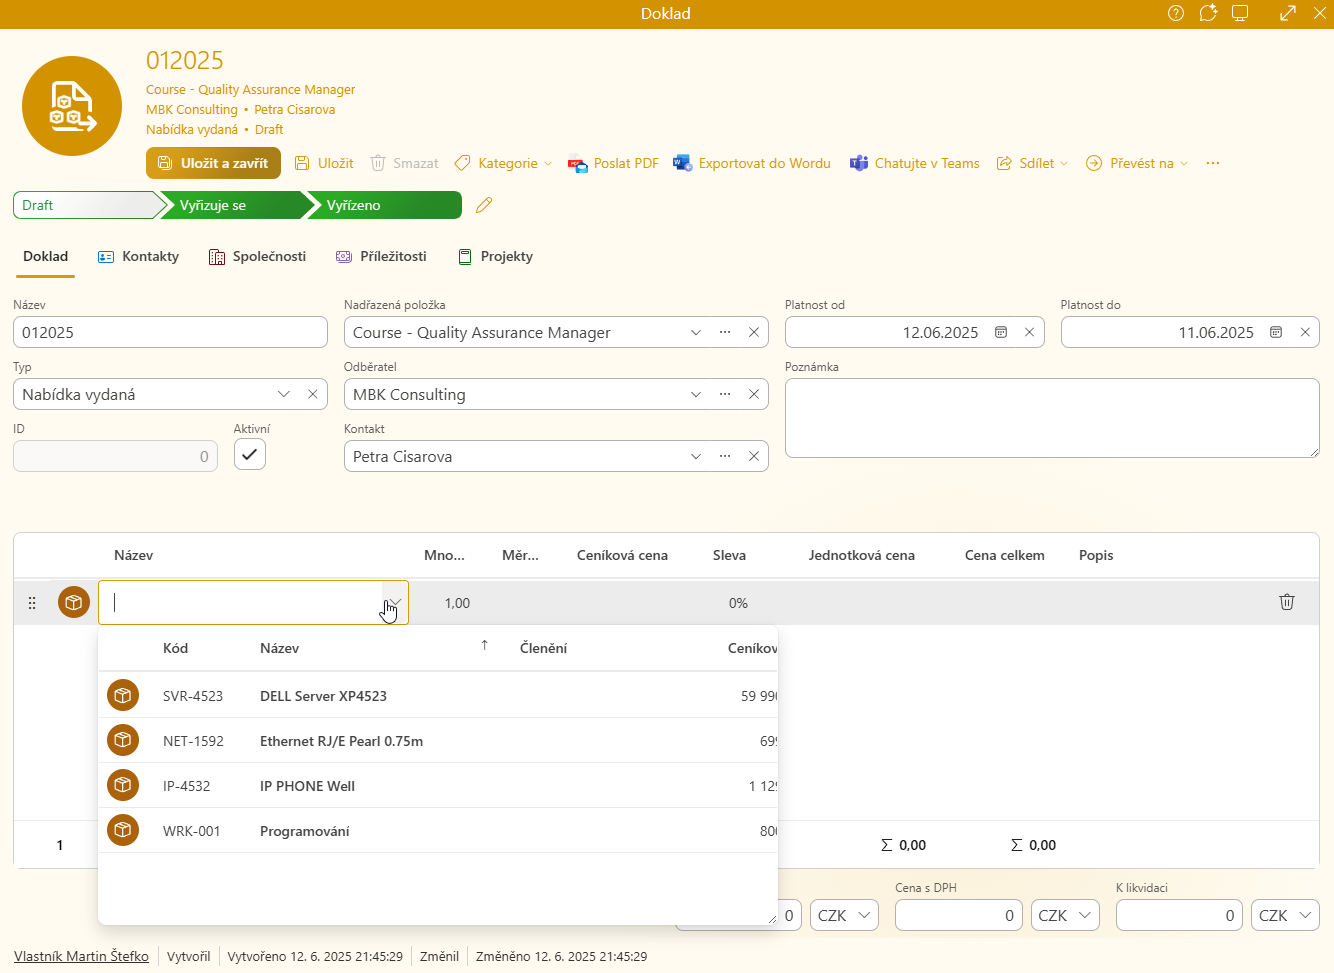Open the Převést na dropdown
The height and width of the screenshot is (973, 1334).
1137,163
